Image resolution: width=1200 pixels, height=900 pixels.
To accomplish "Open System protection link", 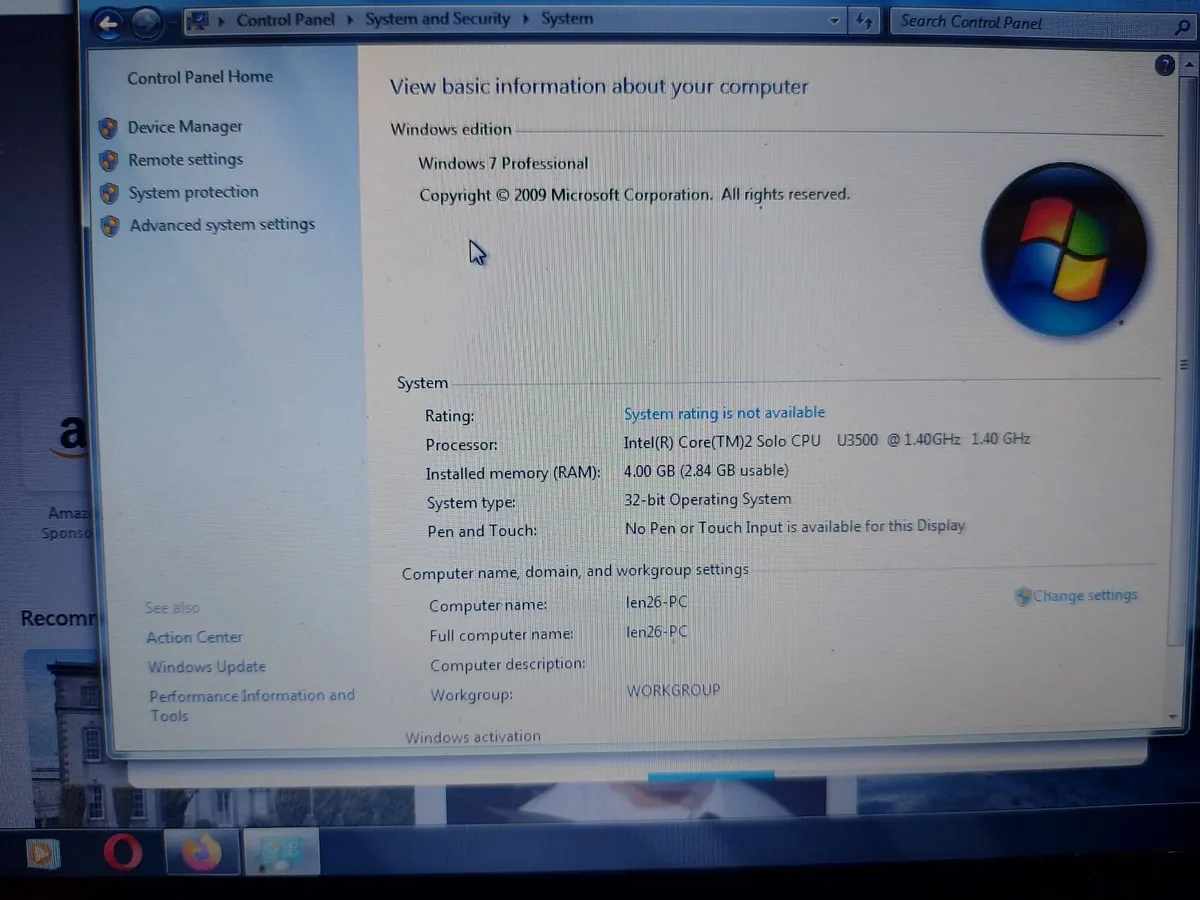I will click(193, 192).
